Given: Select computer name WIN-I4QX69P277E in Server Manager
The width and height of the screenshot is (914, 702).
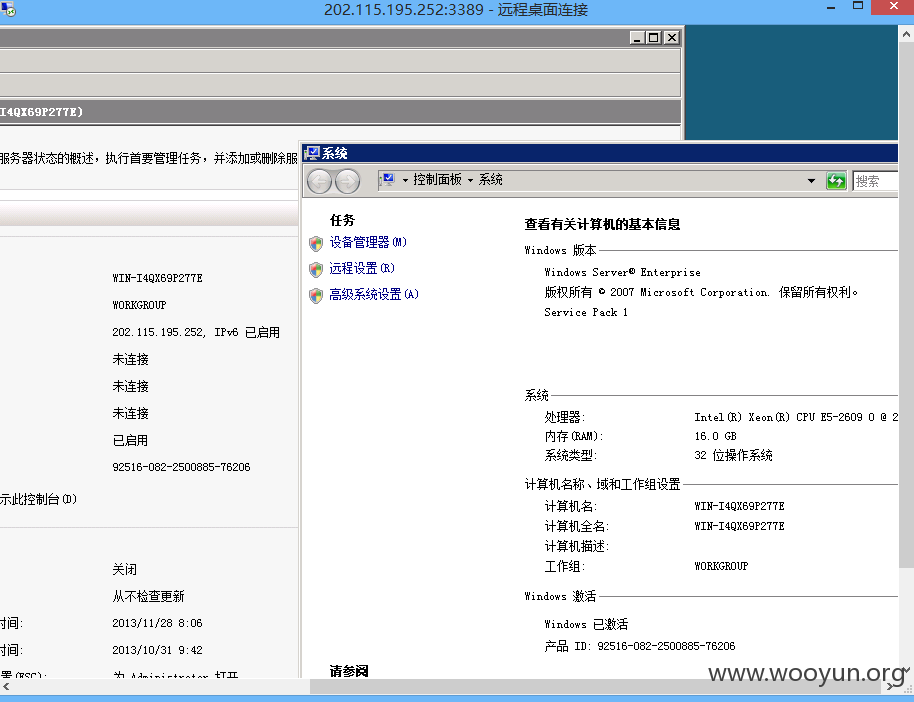Looking at the screenshot, I should point(157,278).
